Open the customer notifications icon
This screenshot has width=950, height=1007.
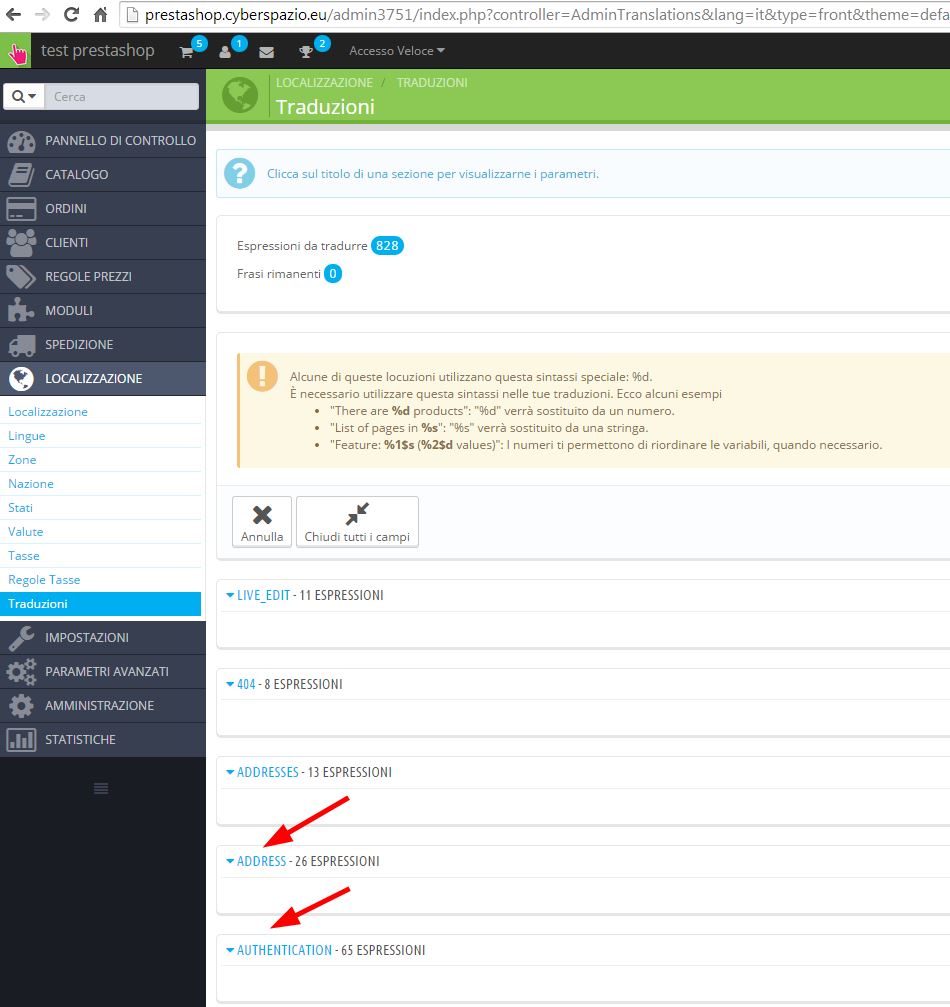pos(225,52)
